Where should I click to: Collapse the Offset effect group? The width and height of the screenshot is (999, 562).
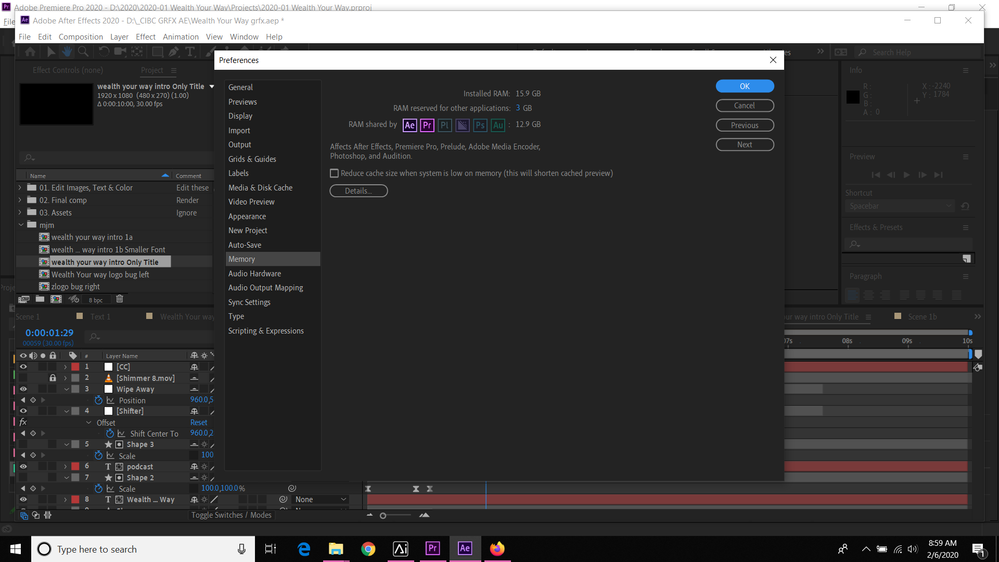[x=89, y=422]
